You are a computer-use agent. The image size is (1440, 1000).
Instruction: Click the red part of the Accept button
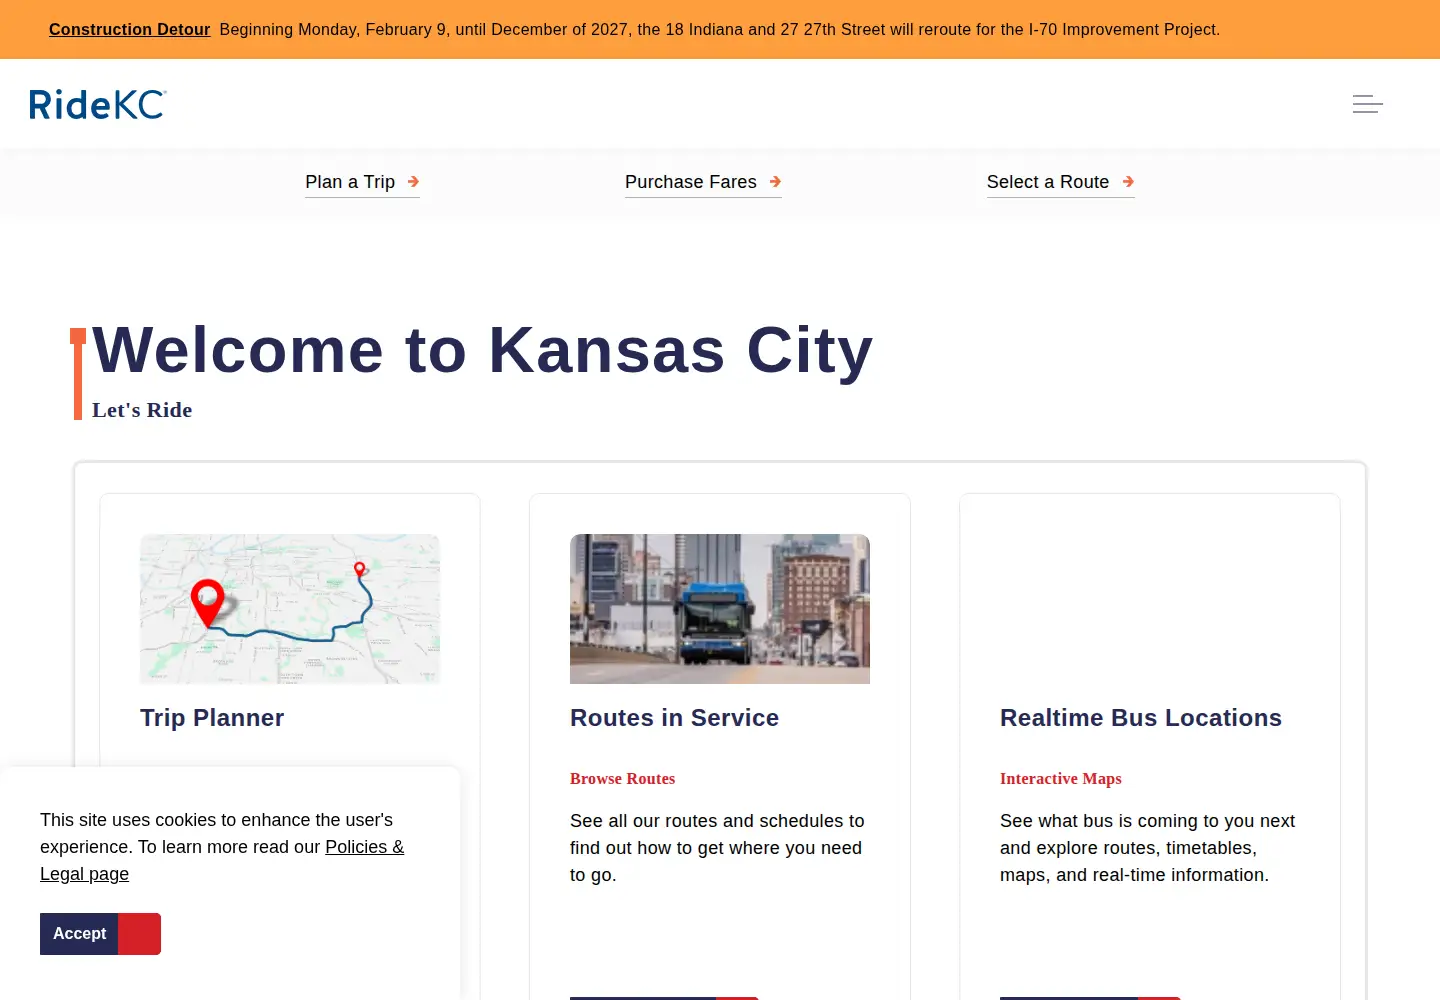click(140, 934)
